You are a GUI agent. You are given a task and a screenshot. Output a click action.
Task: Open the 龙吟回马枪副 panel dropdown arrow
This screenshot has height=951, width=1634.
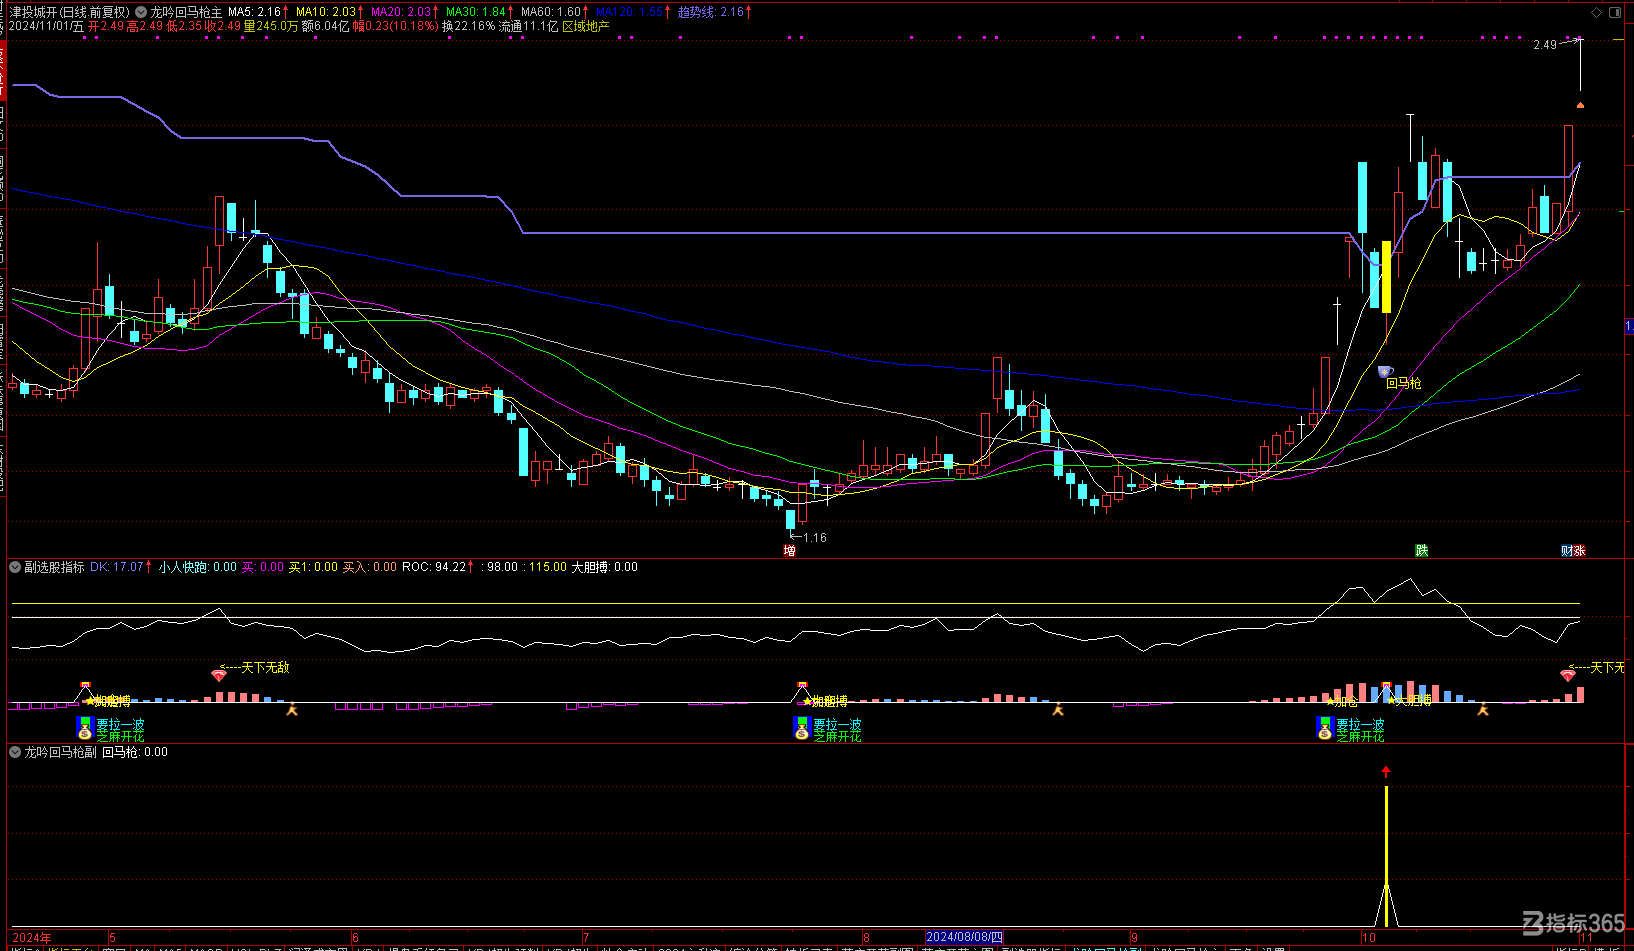tap(15, 752)
